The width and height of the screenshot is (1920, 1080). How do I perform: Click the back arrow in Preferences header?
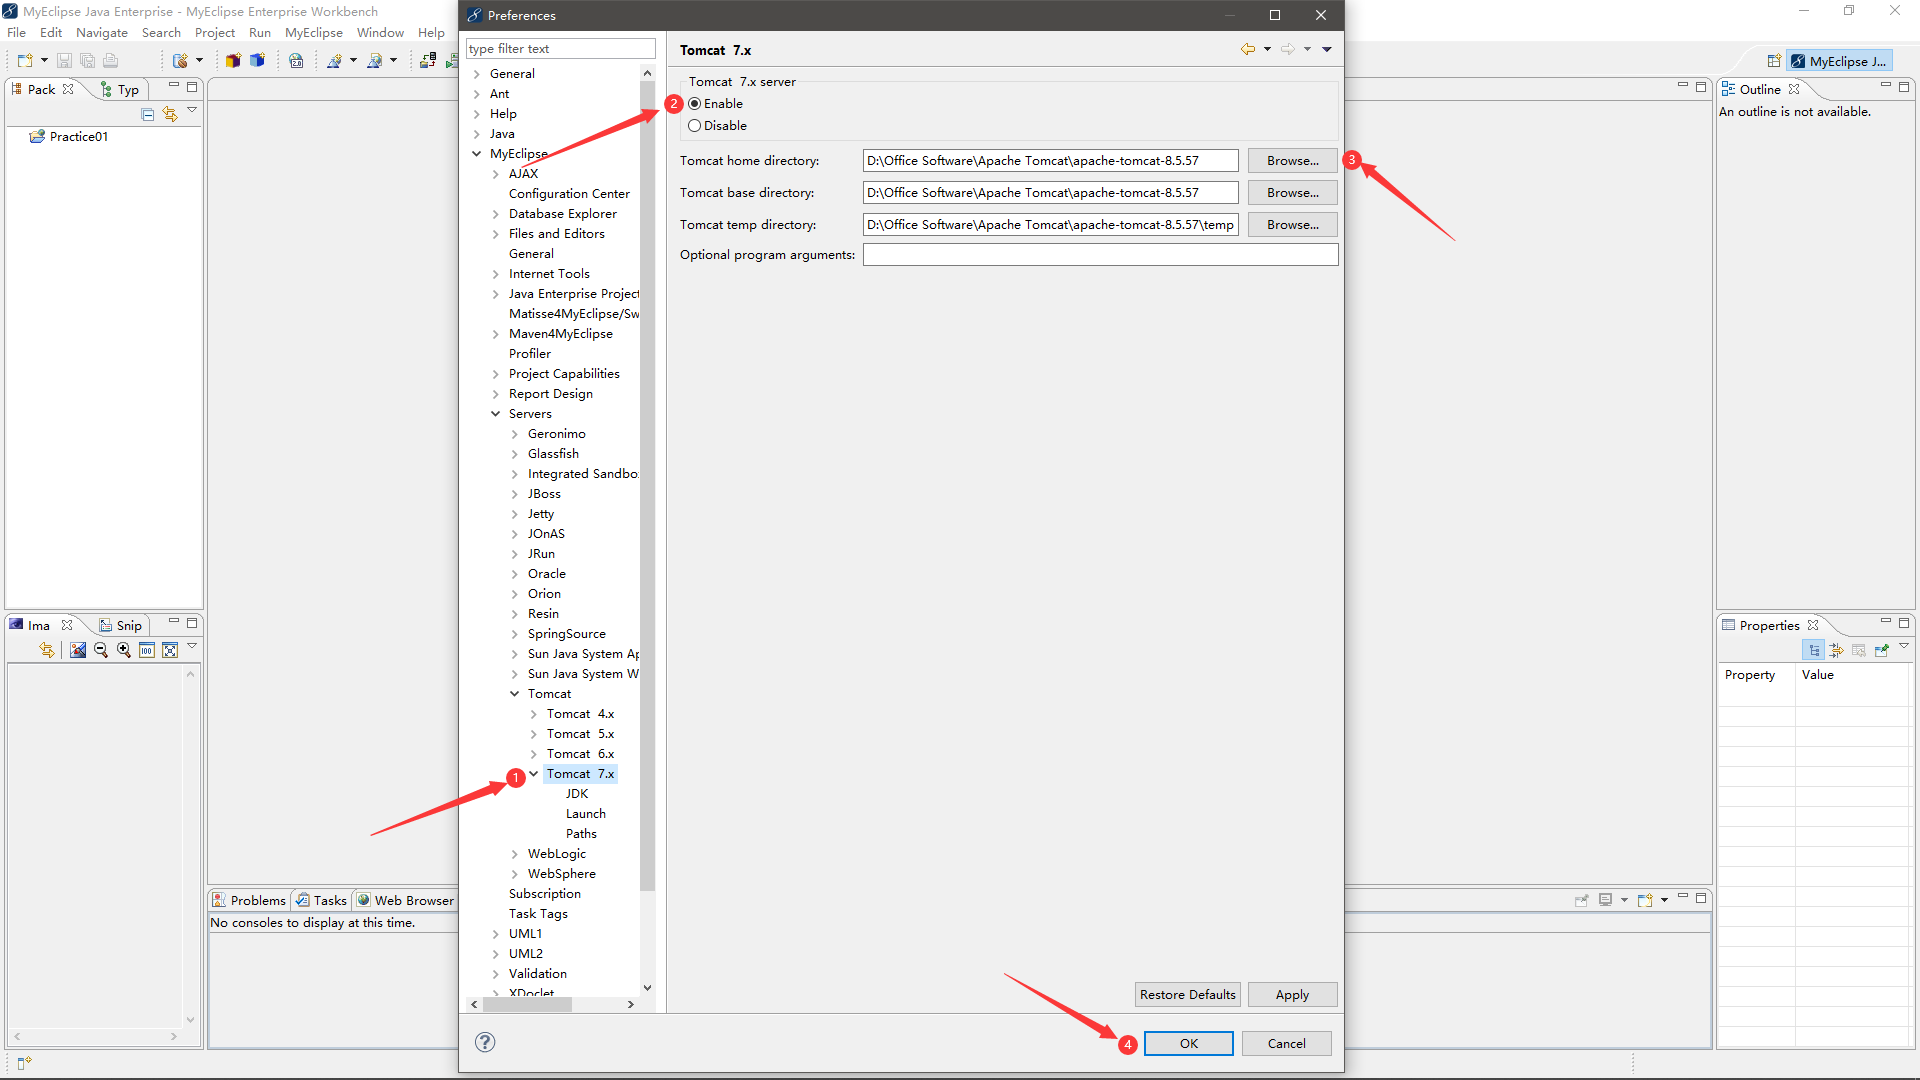[x=1247, y=49]
